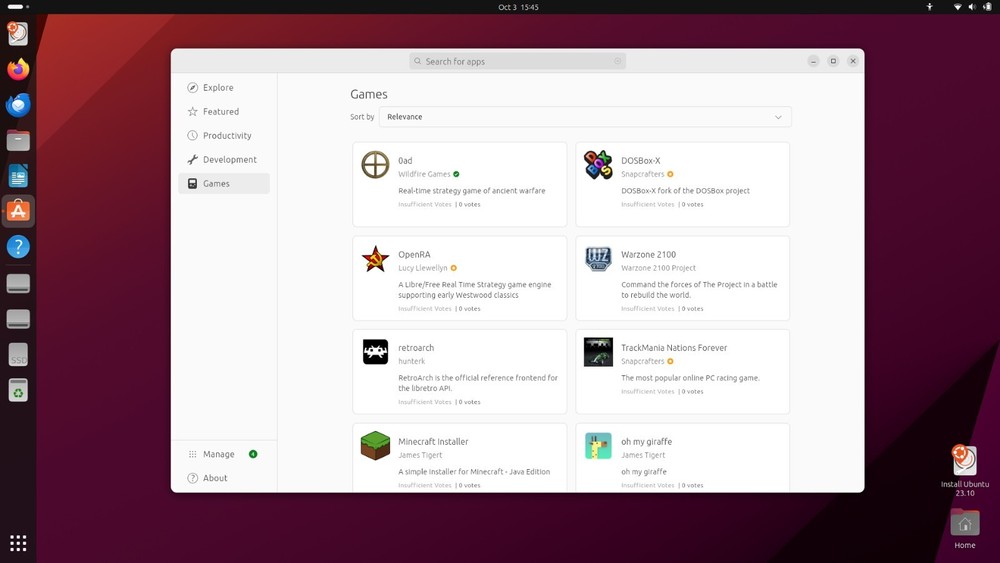The image size is (1000, 563).
Task: Launch Firefox from the dock
Action: coord(18,69)
